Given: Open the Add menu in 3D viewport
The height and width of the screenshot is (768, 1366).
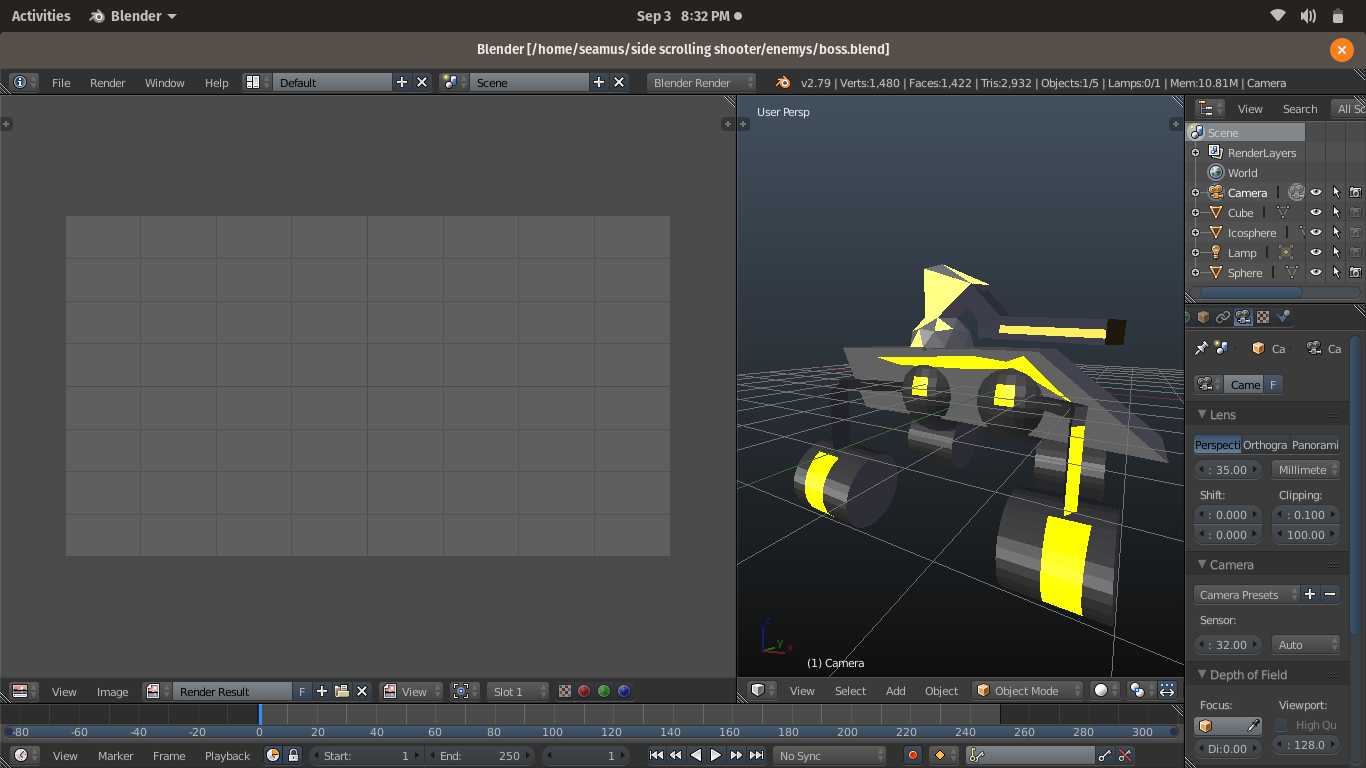Looking at the screenshot, I should coord(895,691).
